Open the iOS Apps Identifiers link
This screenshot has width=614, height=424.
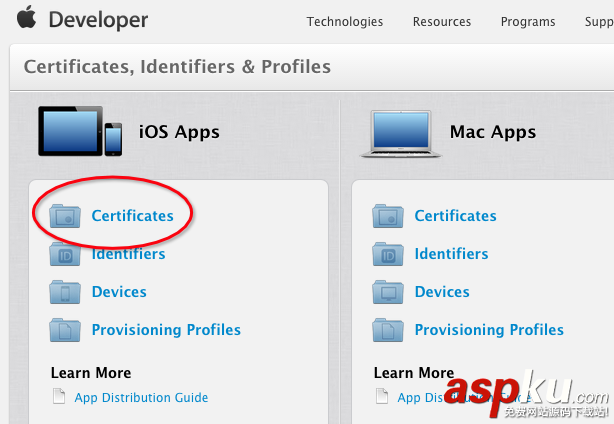[128, 254]
